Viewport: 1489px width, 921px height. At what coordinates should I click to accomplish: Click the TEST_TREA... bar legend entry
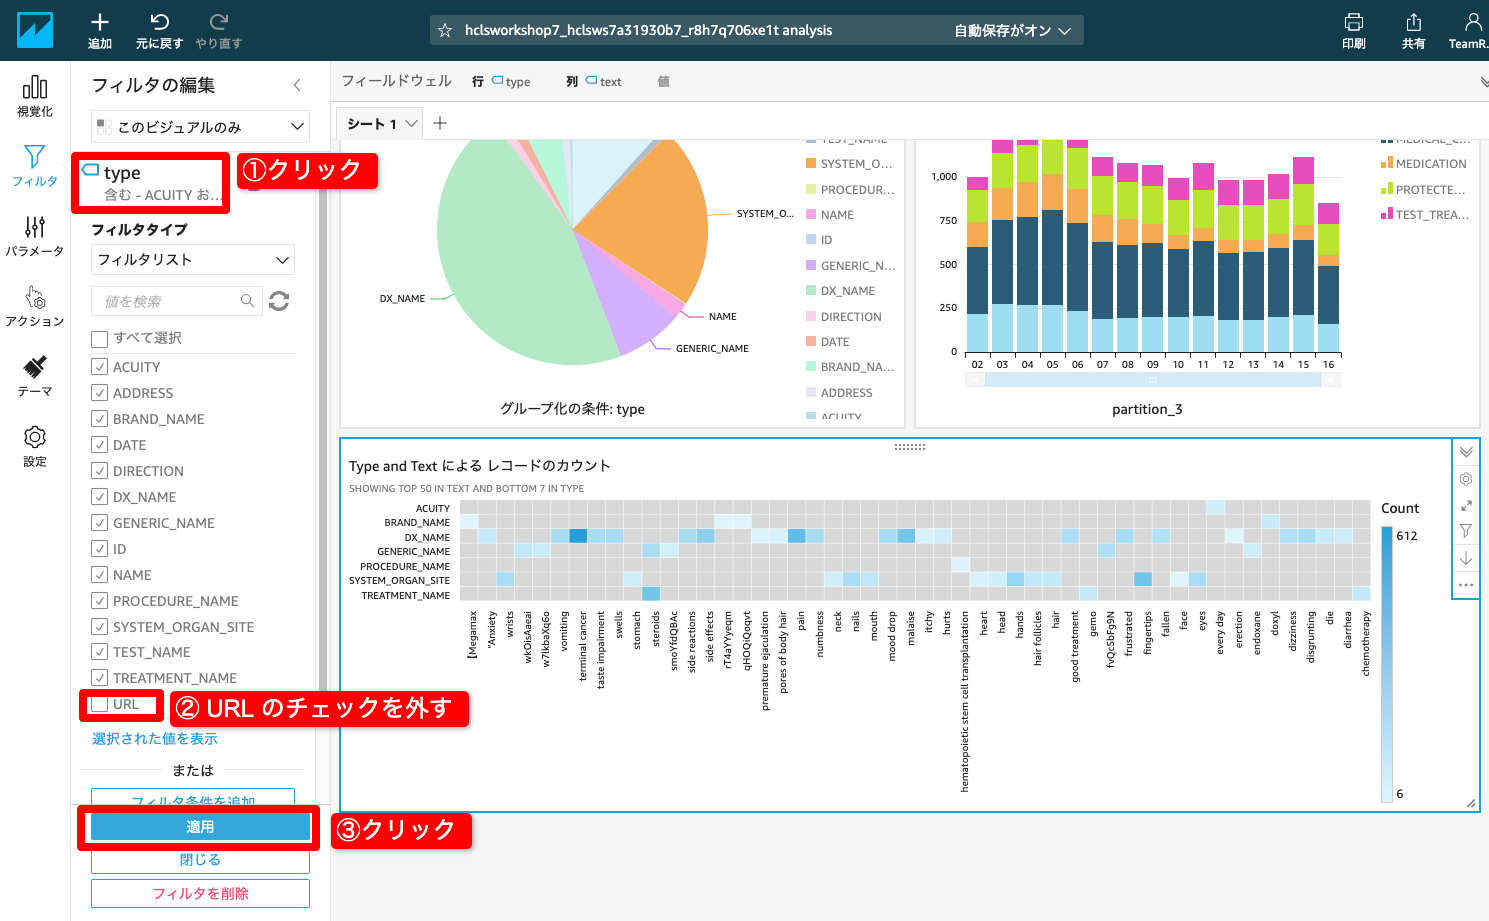pos(1424,215)
